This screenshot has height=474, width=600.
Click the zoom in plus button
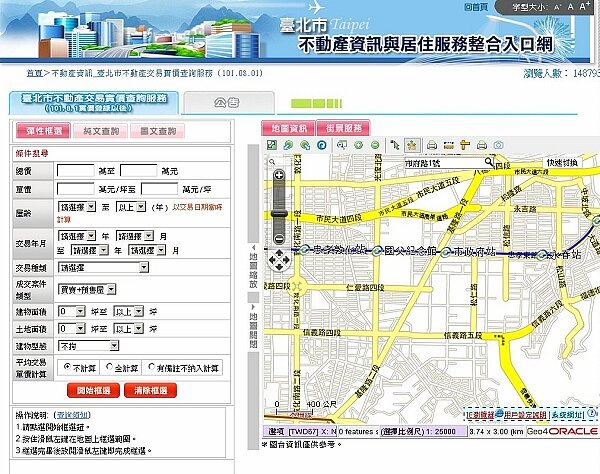(x=279, y=176)
